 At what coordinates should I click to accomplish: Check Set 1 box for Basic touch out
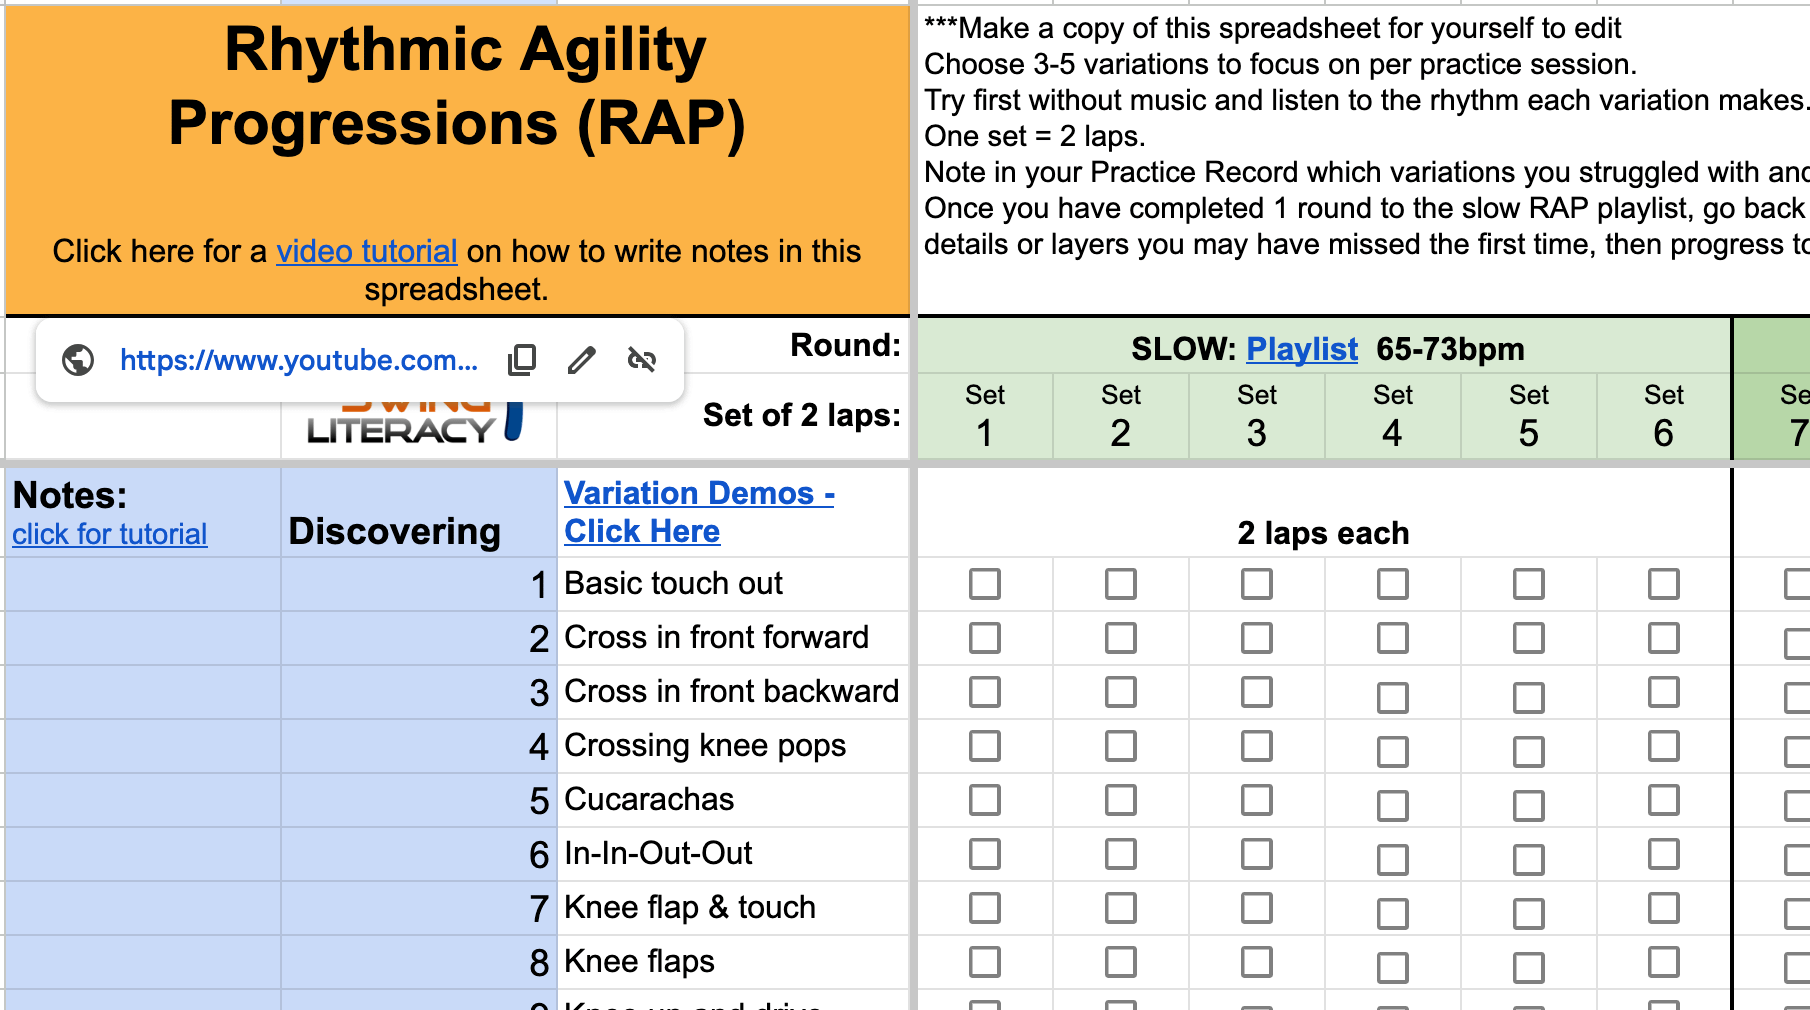(984, 584)
